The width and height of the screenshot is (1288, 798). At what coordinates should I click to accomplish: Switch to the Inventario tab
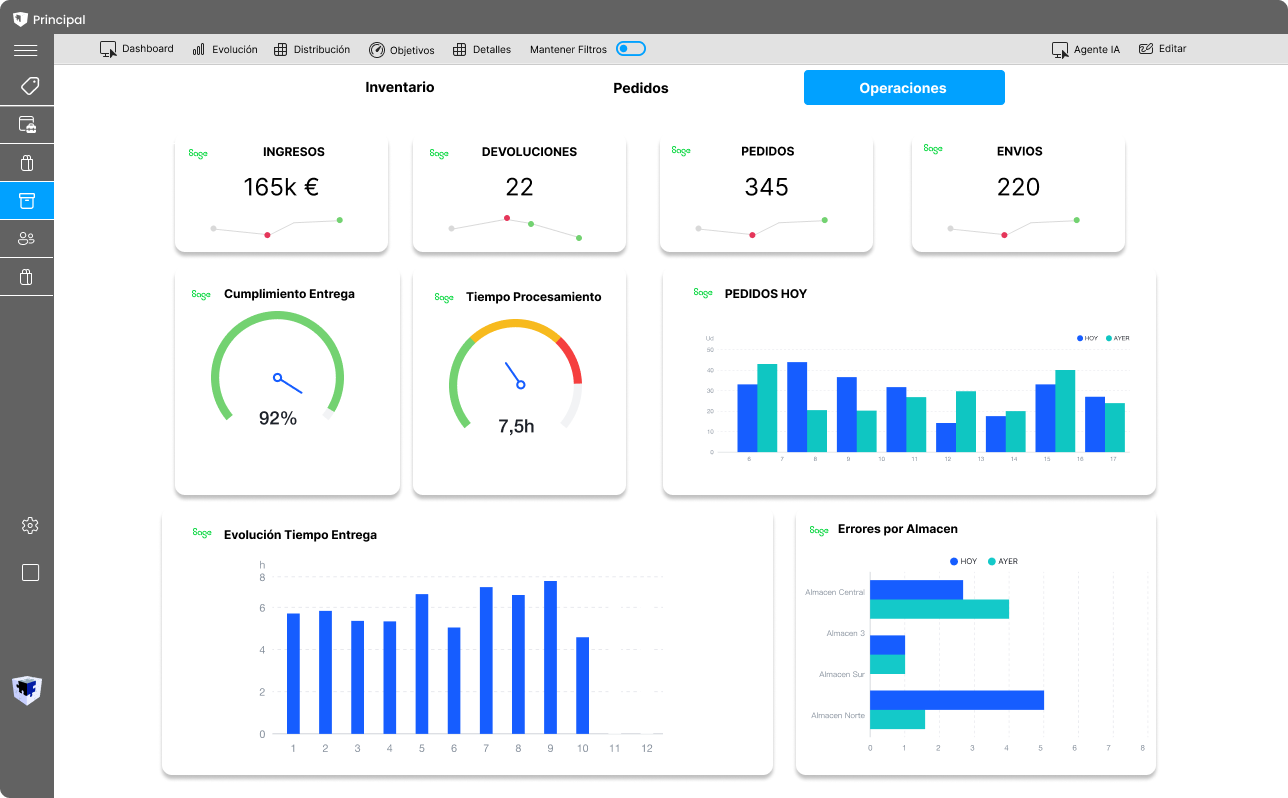point(399,87)
